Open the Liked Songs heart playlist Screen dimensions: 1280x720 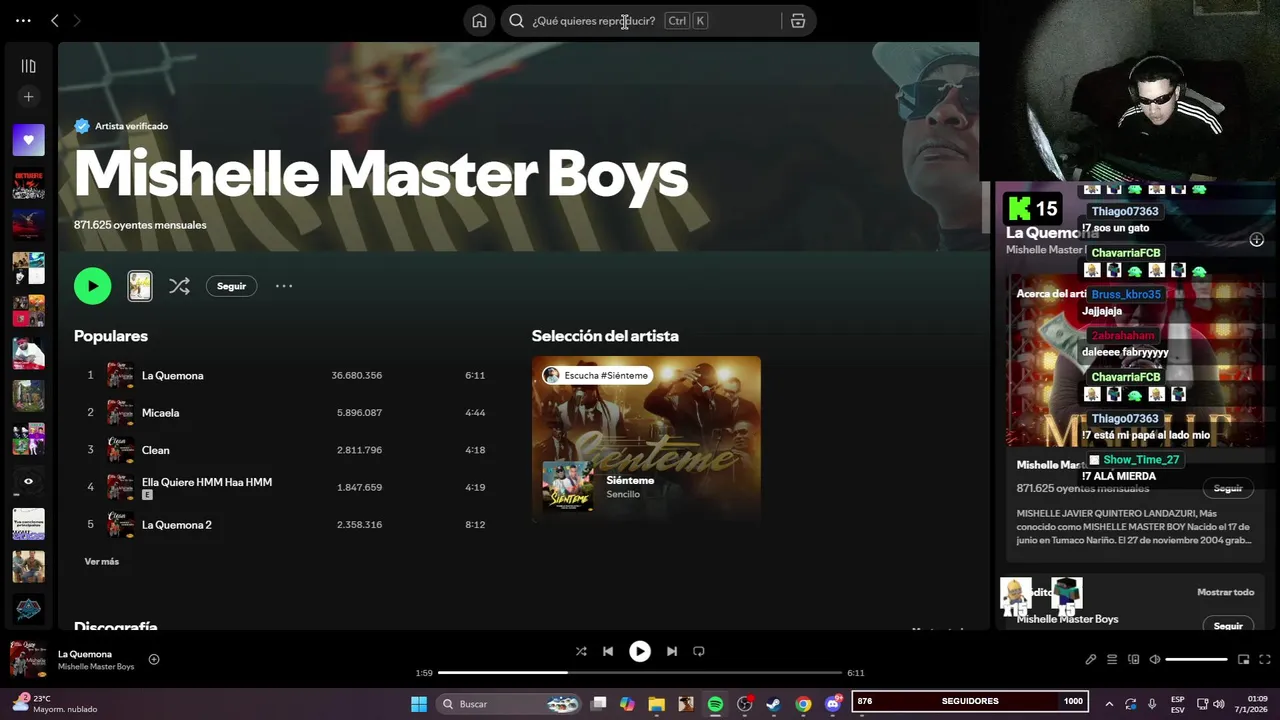pyautogui.click(x=28, y=140)
